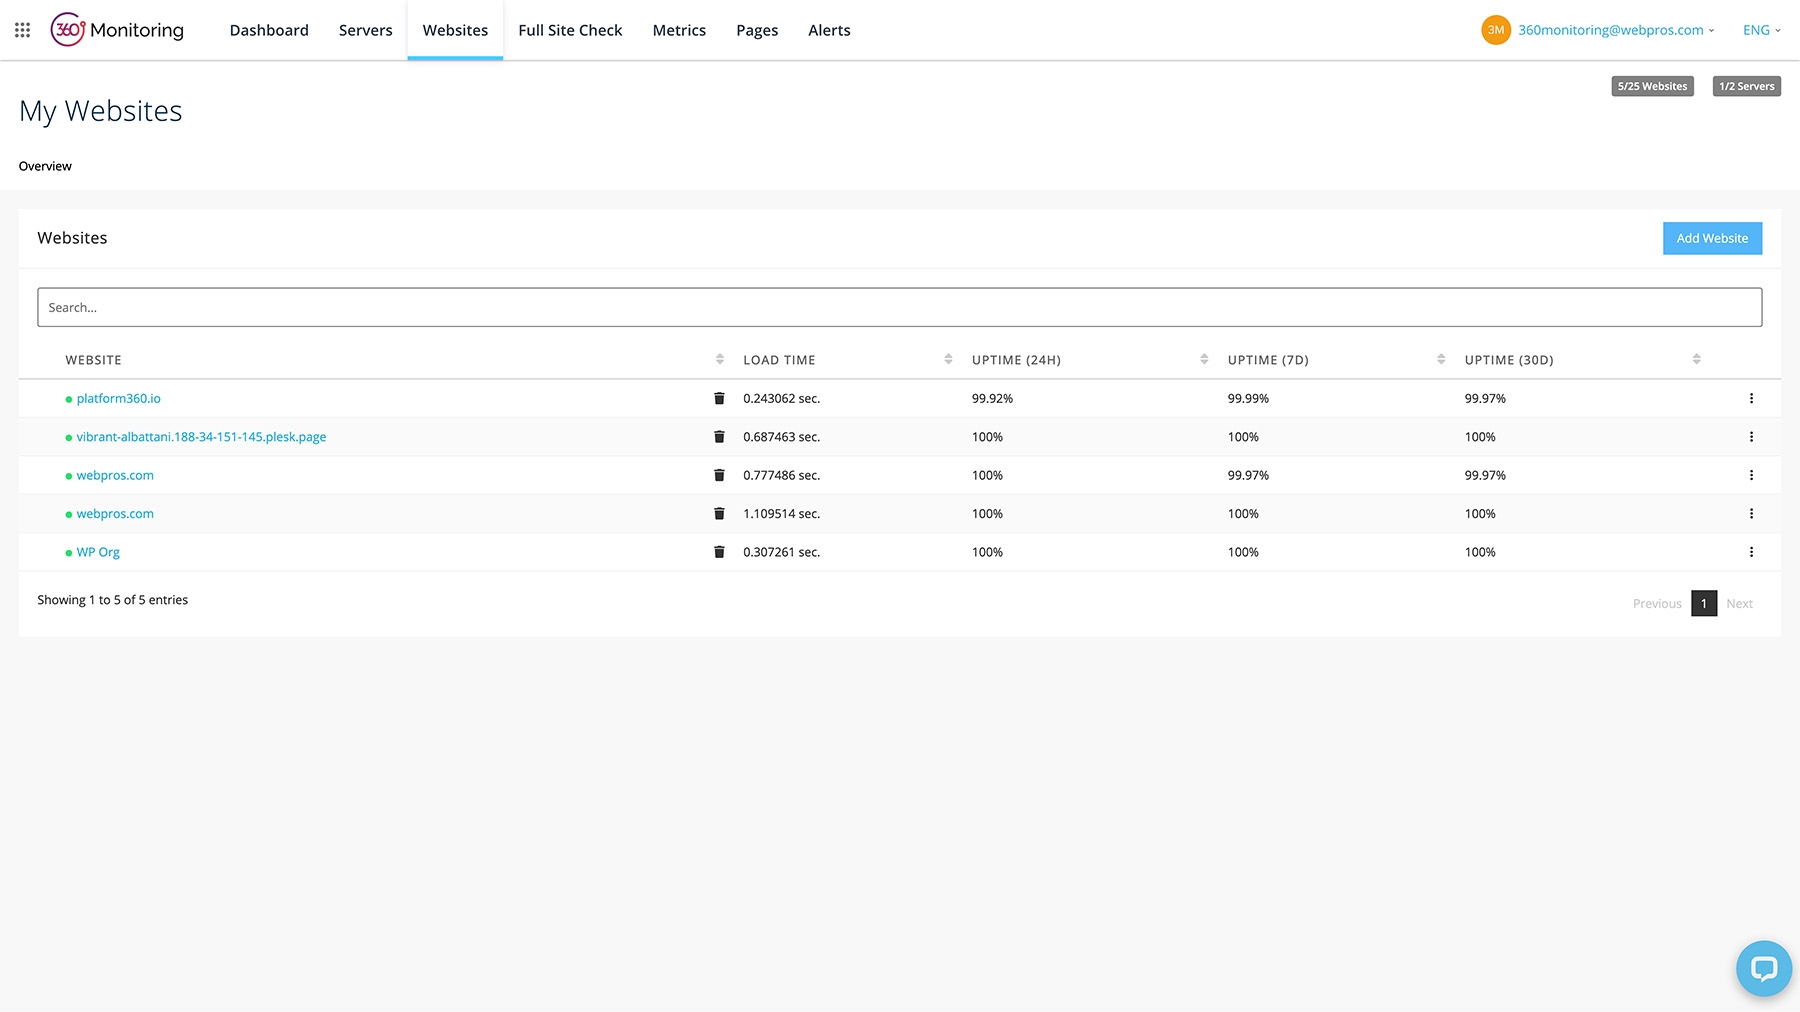Sort table by Uptime (30D) arrows
1800x1012 pixels.
click(1696, 359)
